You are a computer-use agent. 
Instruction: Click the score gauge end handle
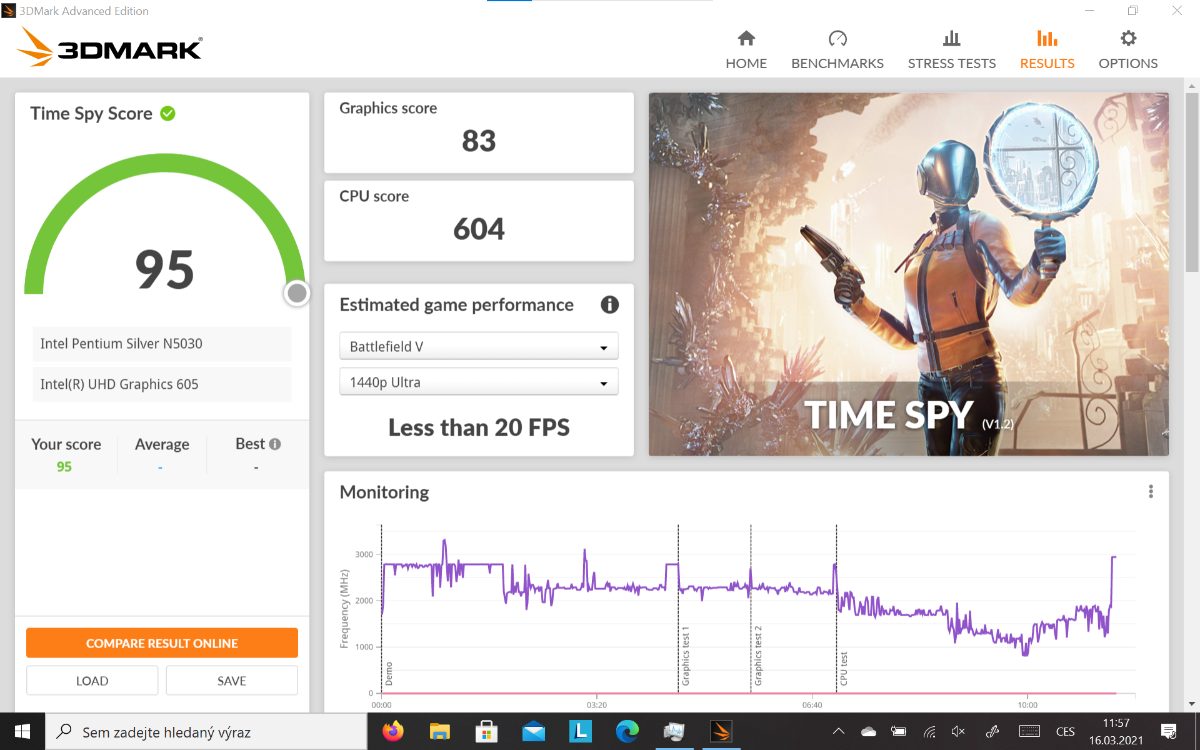296,293
